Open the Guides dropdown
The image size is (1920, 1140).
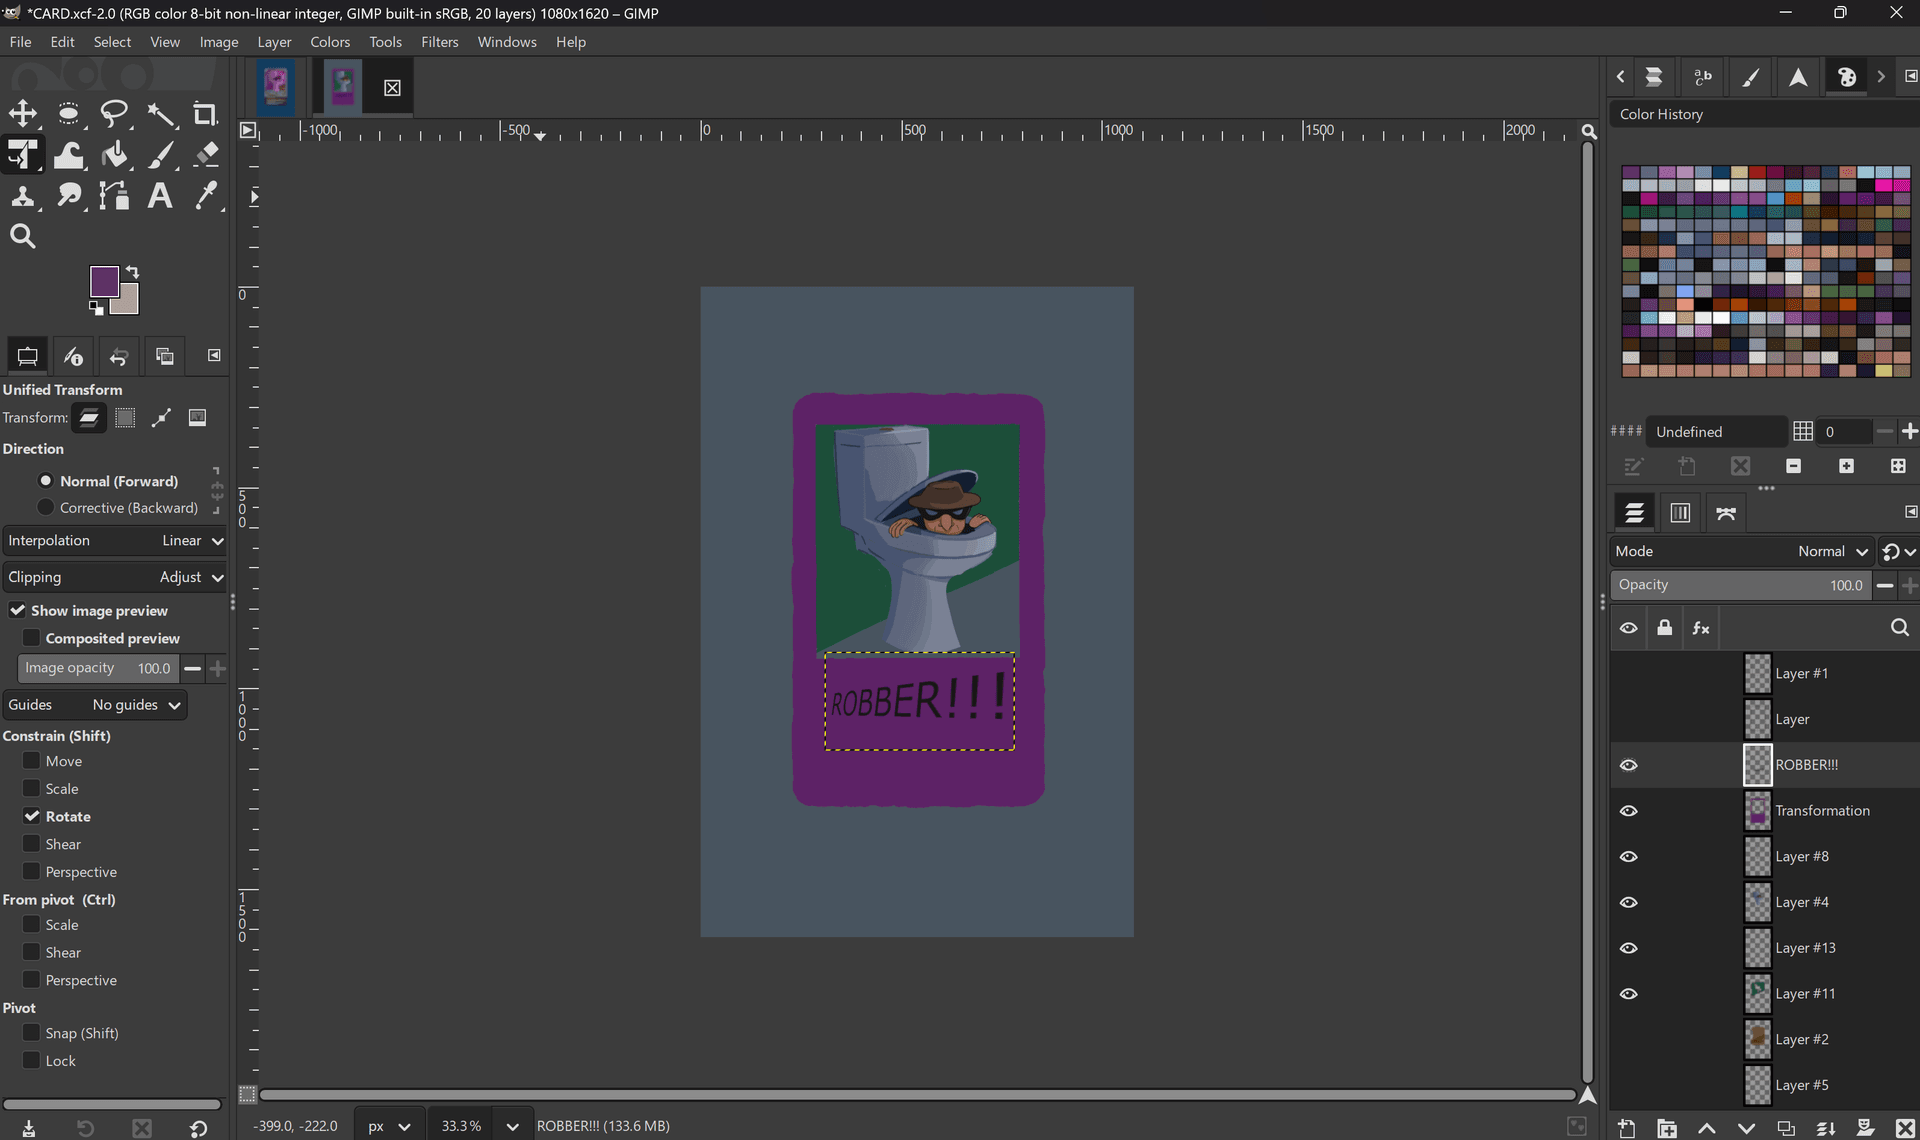[95, 705]
